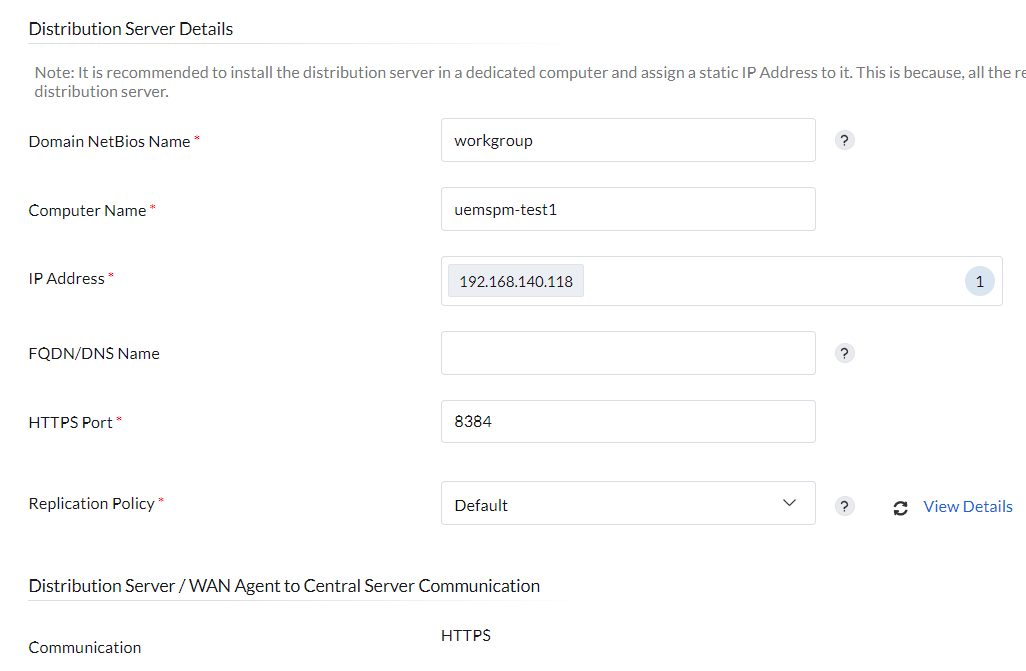Click the IP address count badge
1026x671 pixels.
[979, 282]
